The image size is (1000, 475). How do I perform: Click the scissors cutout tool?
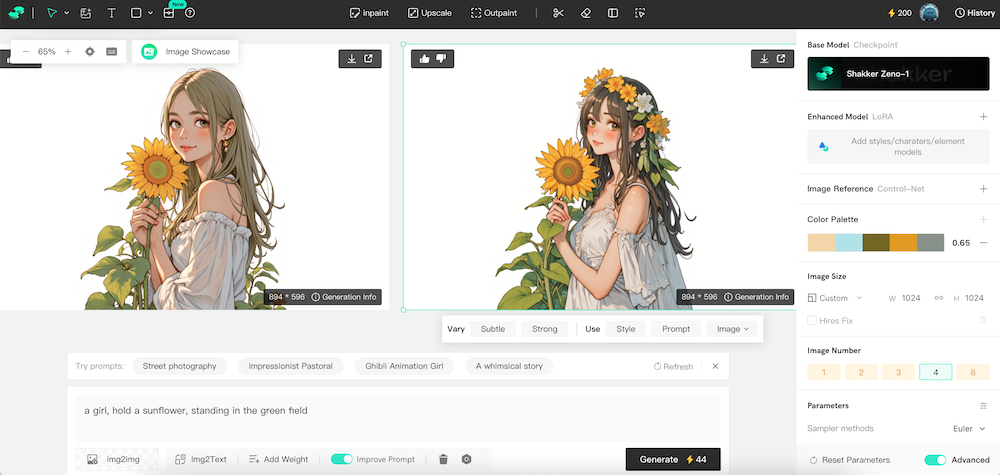(x=558, y=13)
